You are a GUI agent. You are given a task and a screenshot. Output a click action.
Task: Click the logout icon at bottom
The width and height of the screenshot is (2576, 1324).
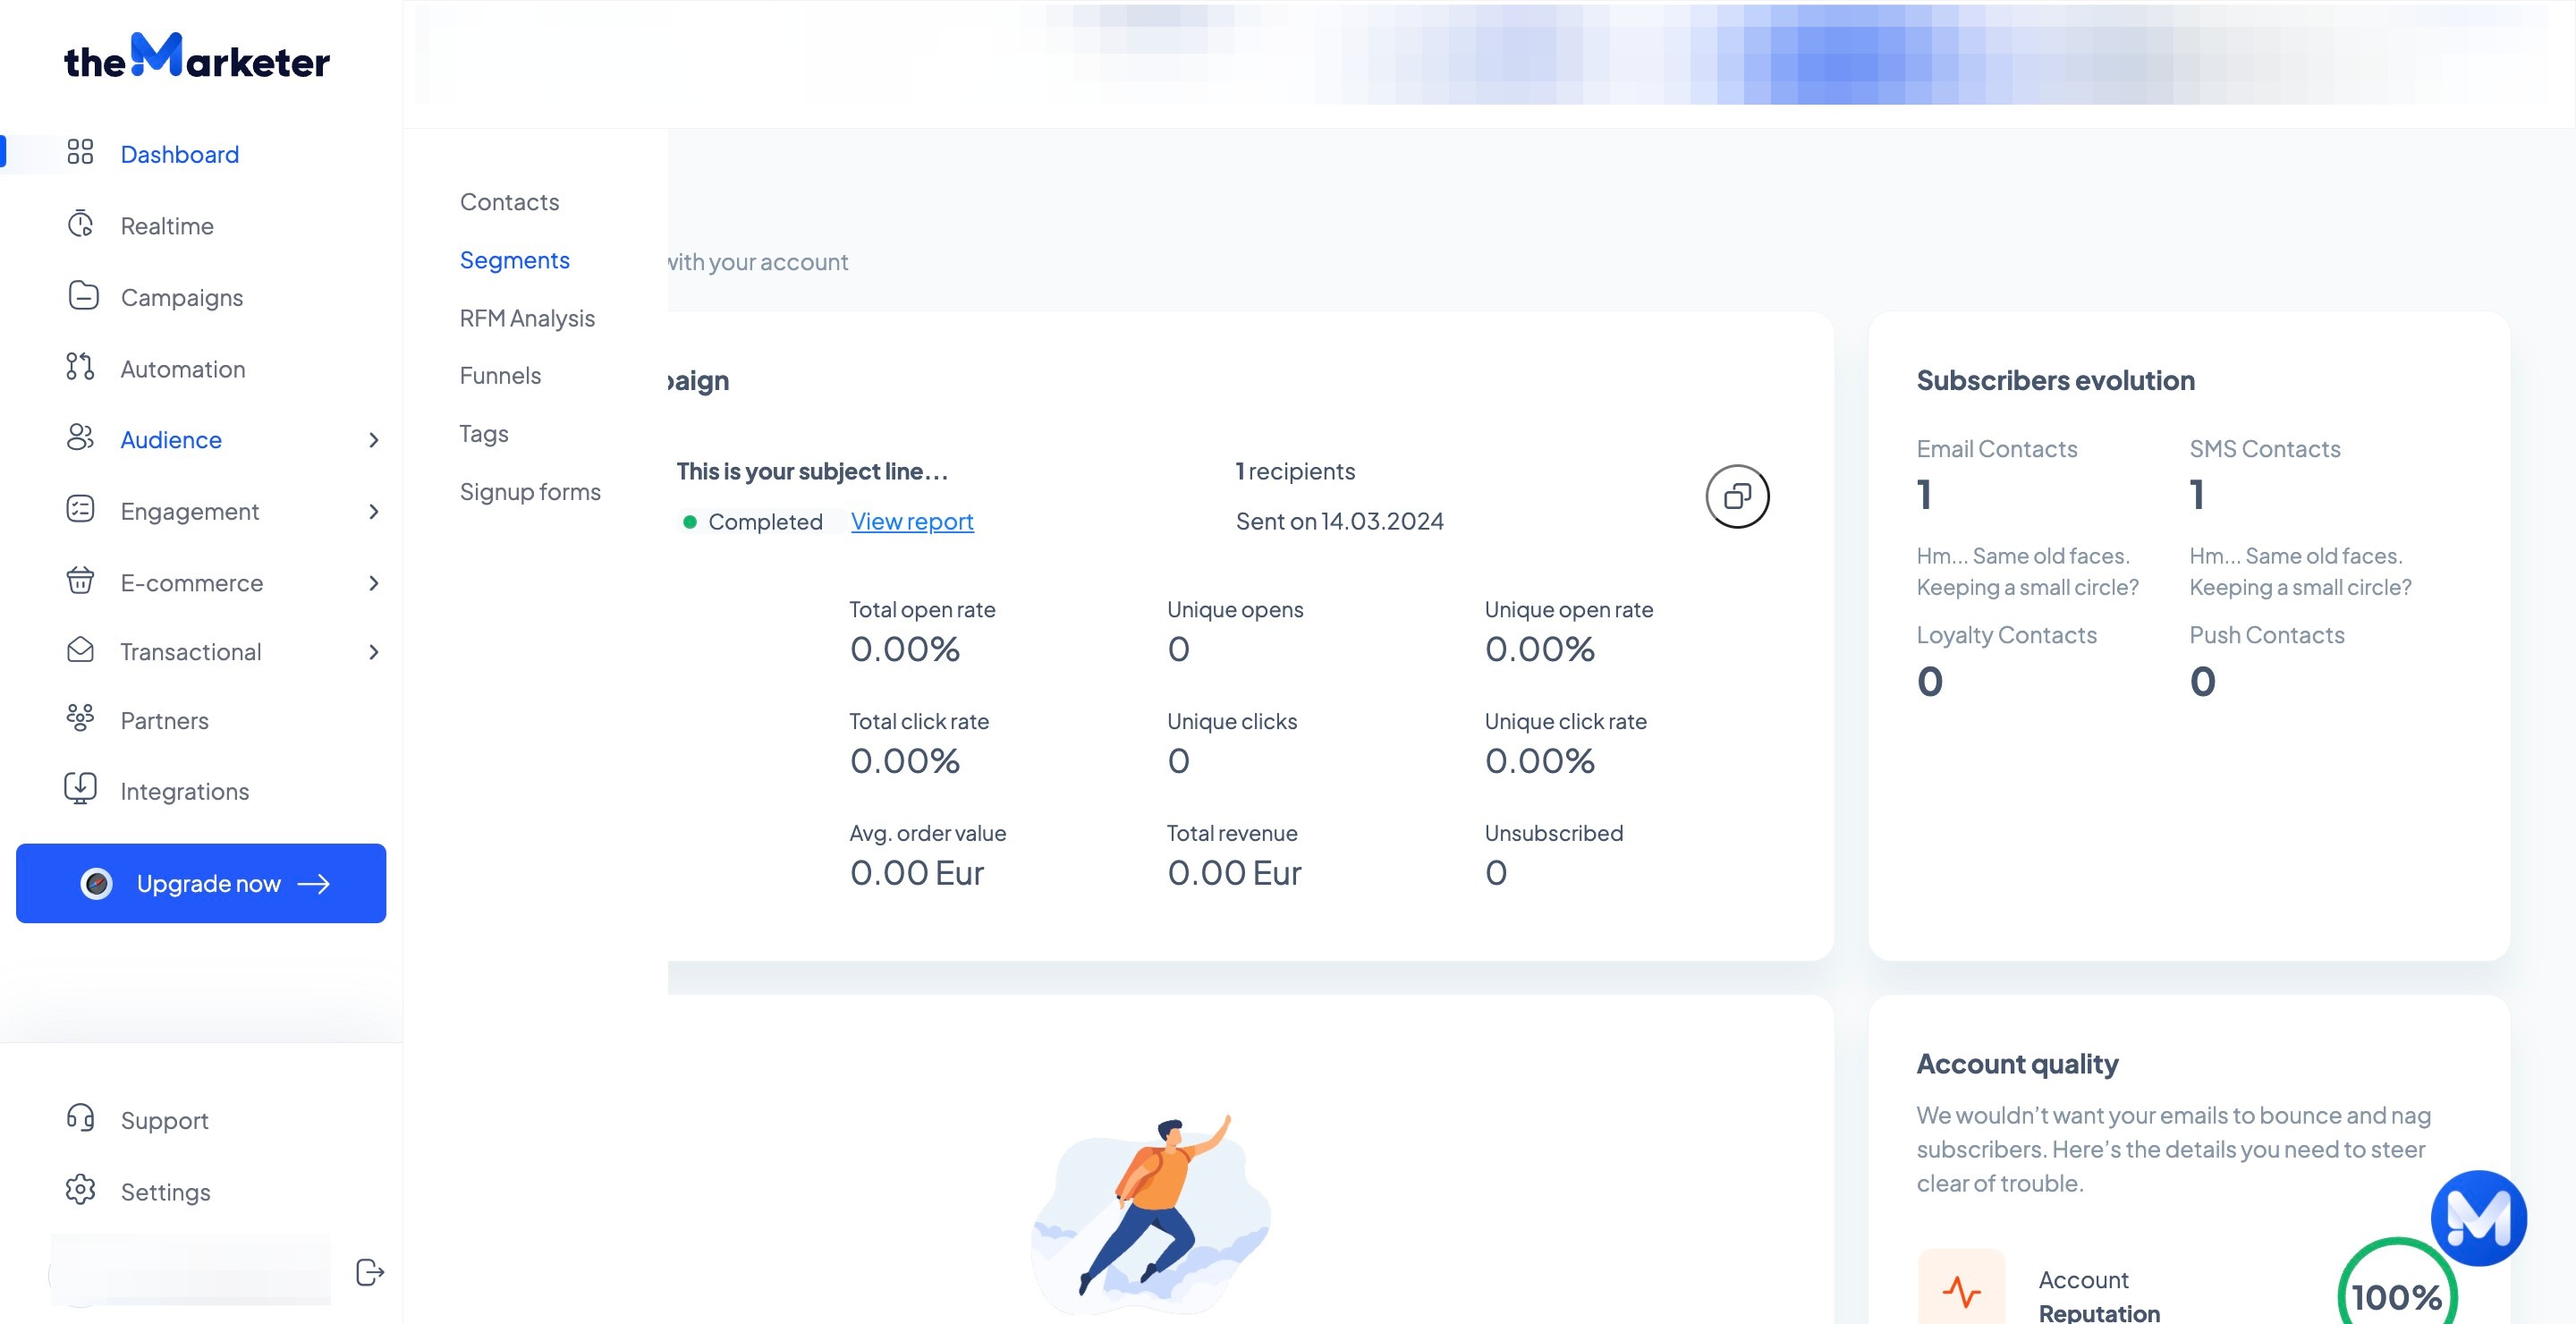[x=370, y=1271]
